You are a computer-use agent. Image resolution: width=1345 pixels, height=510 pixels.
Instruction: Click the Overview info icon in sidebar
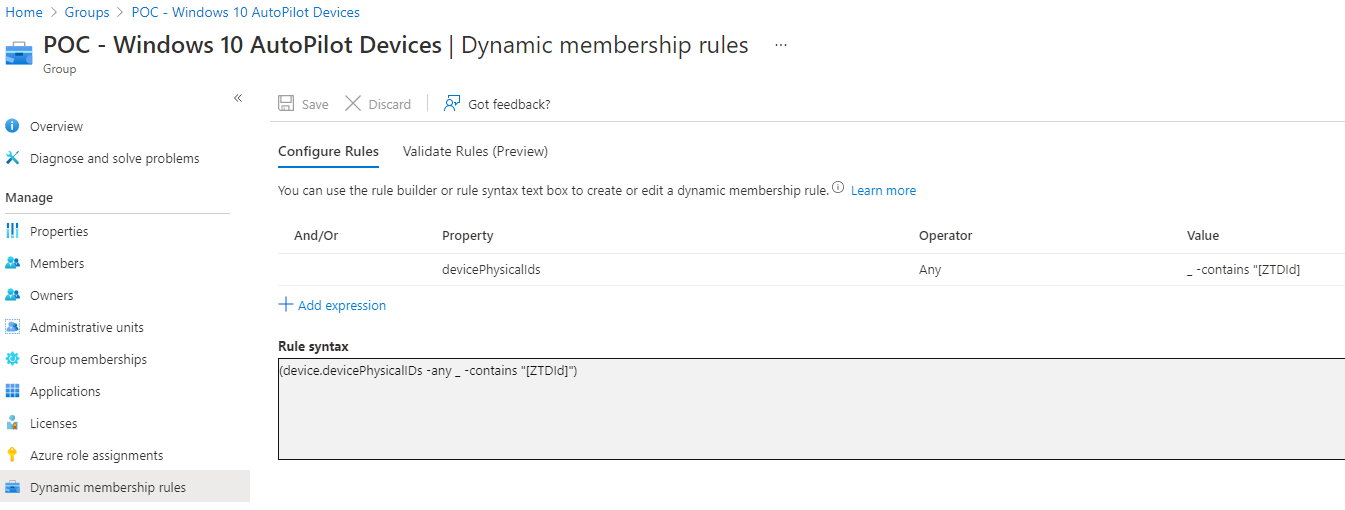click(12, 126)
